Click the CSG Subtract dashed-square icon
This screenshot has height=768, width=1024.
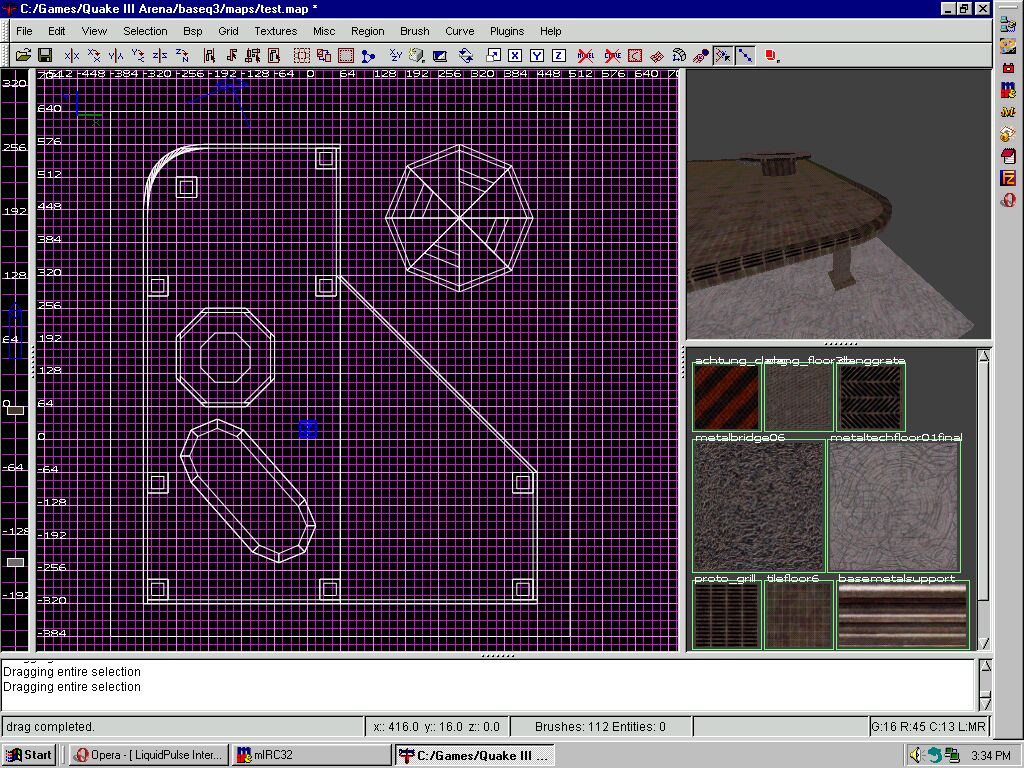301,56
